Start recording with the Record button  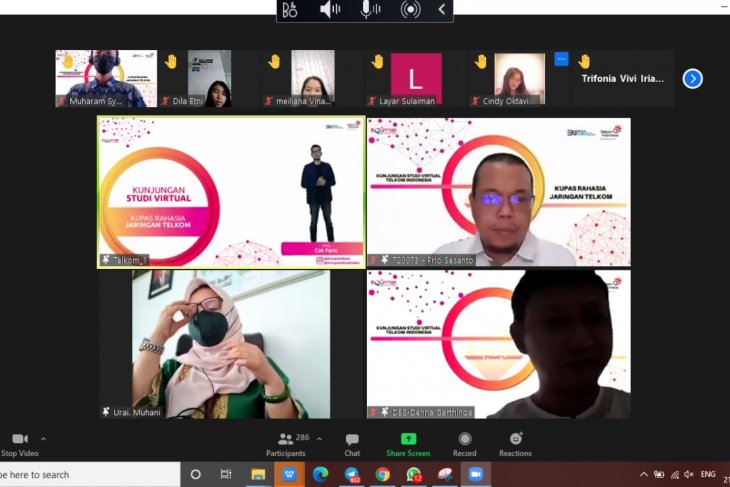(465, 445)
